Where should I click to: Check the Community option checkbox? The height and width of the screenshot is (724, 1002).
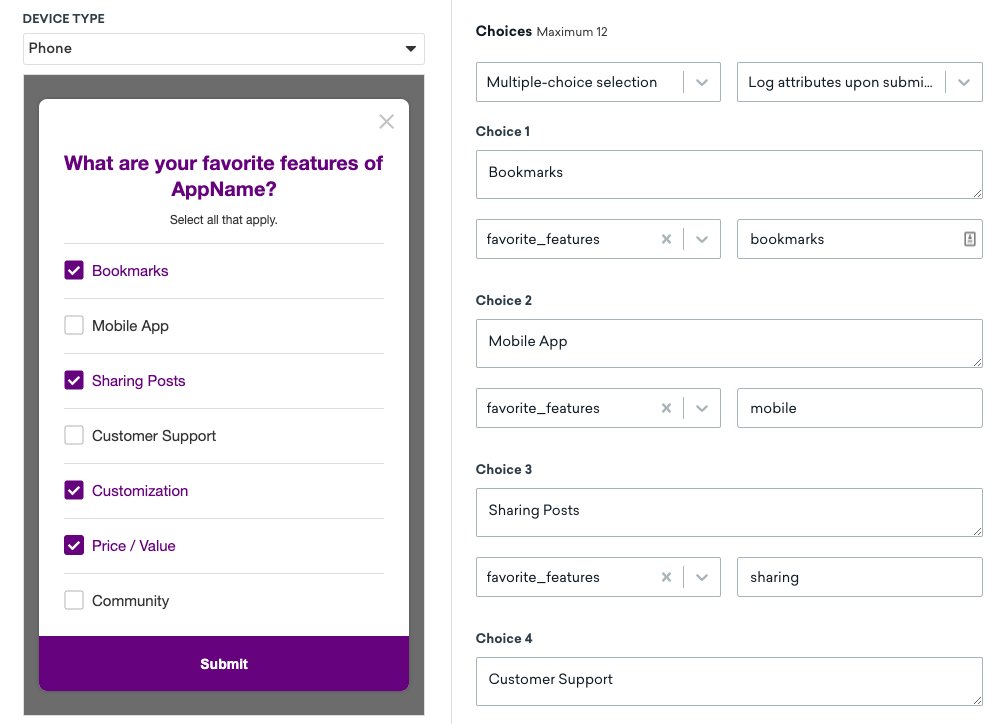pyautogui.click(x=74, y=601)
